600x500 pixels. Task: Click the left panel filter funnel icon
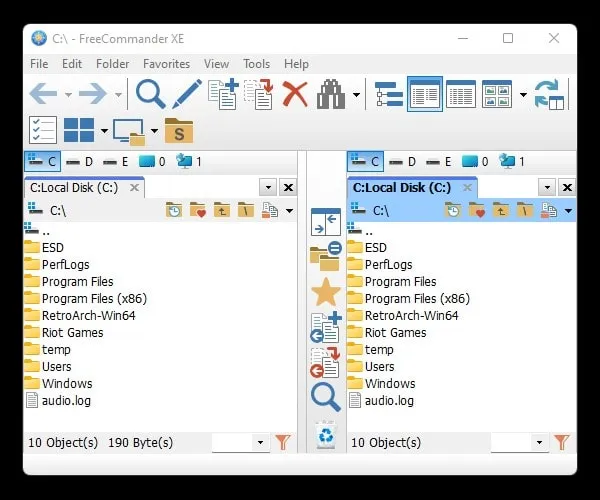point(283,442)
